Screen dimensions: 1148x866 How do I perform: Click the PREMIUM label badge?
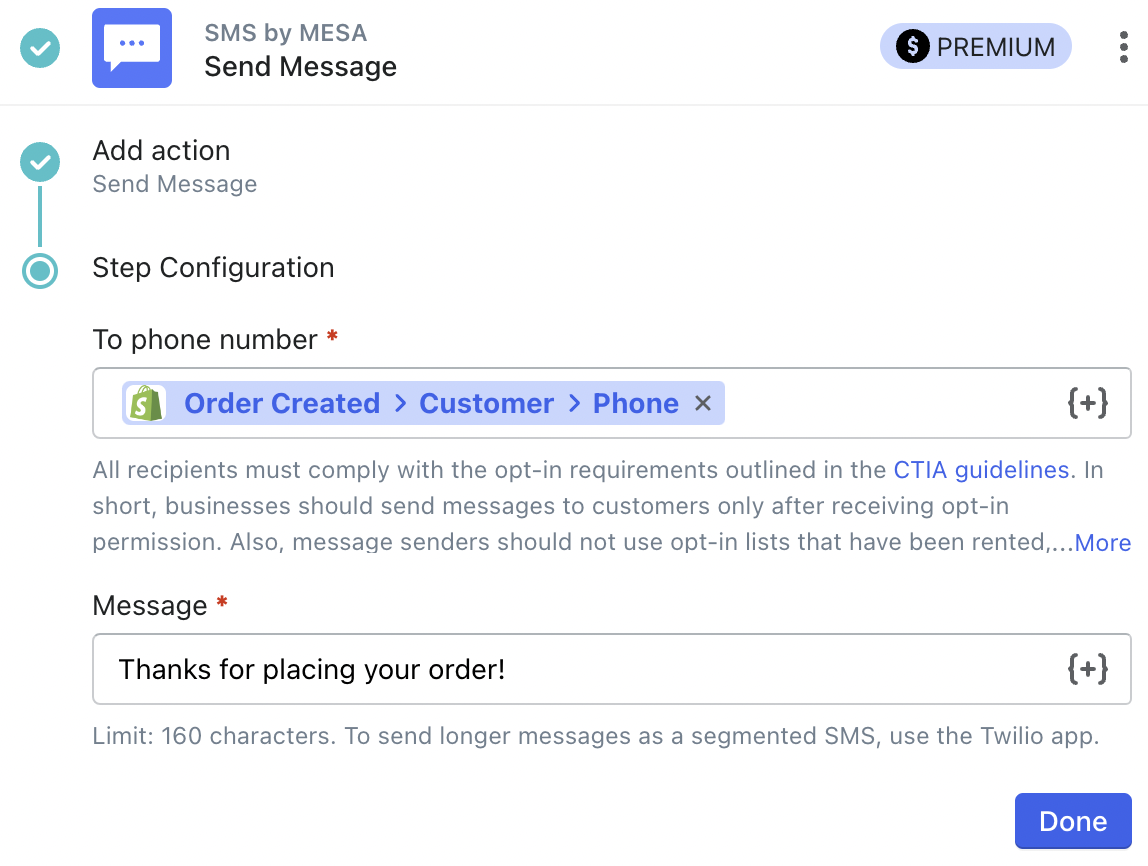coord(994,47)
